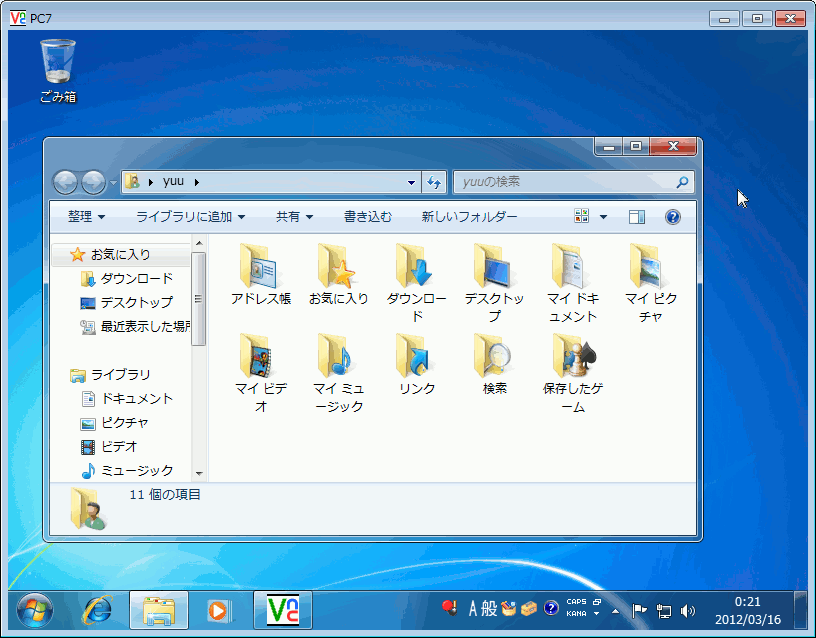Toggle the preview pane in the toolbar
The height and width of the screenshot is (638, 816).
pos(636,217)
